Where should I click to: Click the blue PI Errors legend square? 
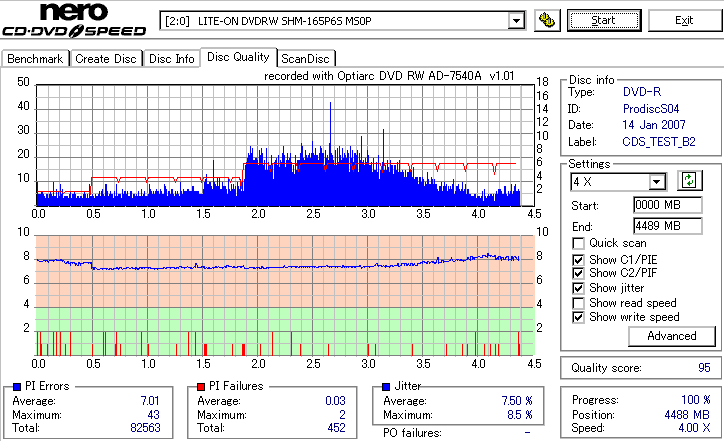click(x=17, y=387)
